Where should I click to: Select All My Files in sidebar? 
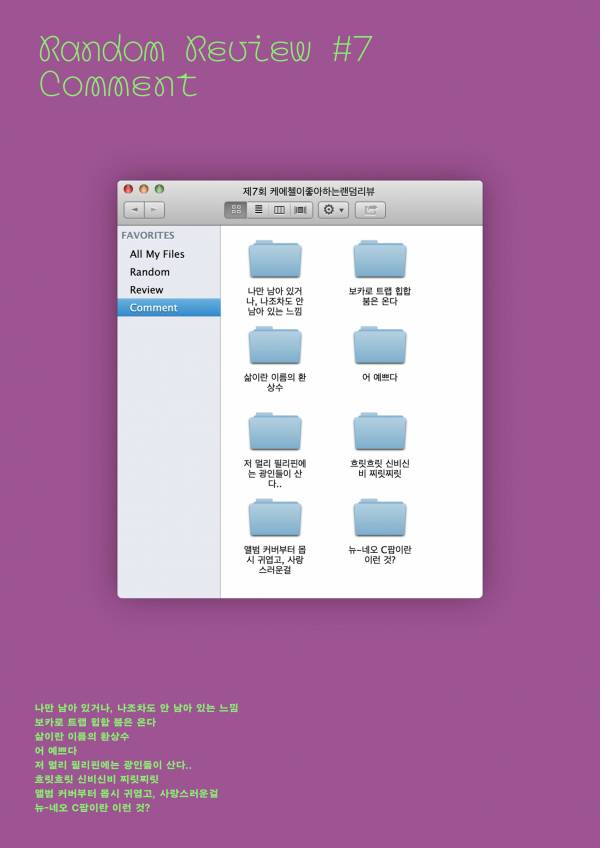(157, 254)
